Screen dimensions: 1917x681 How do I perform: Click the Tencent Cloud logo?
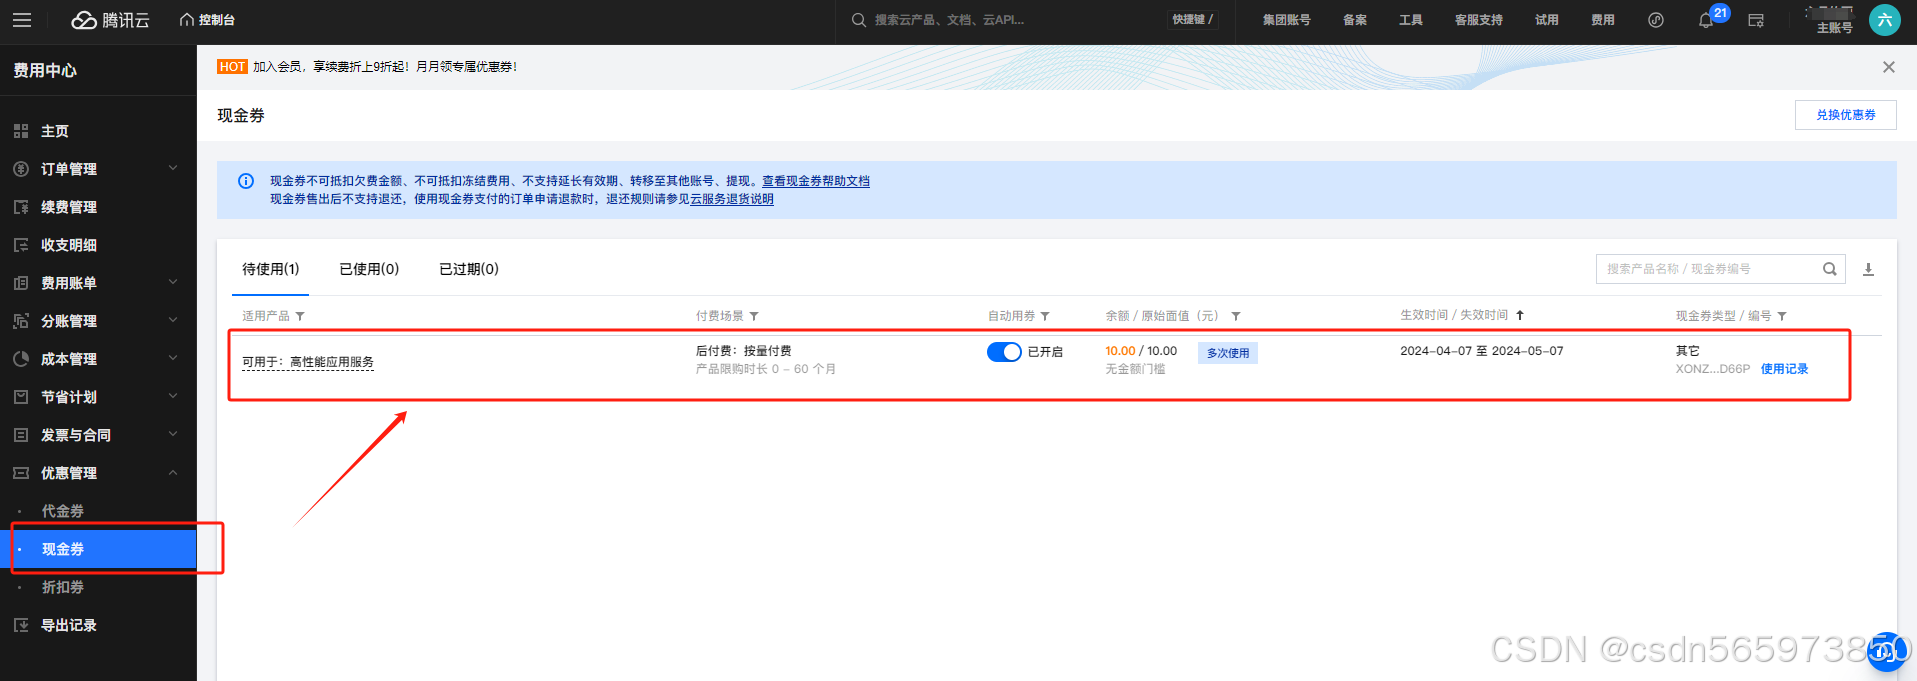(x=111, y=20)
